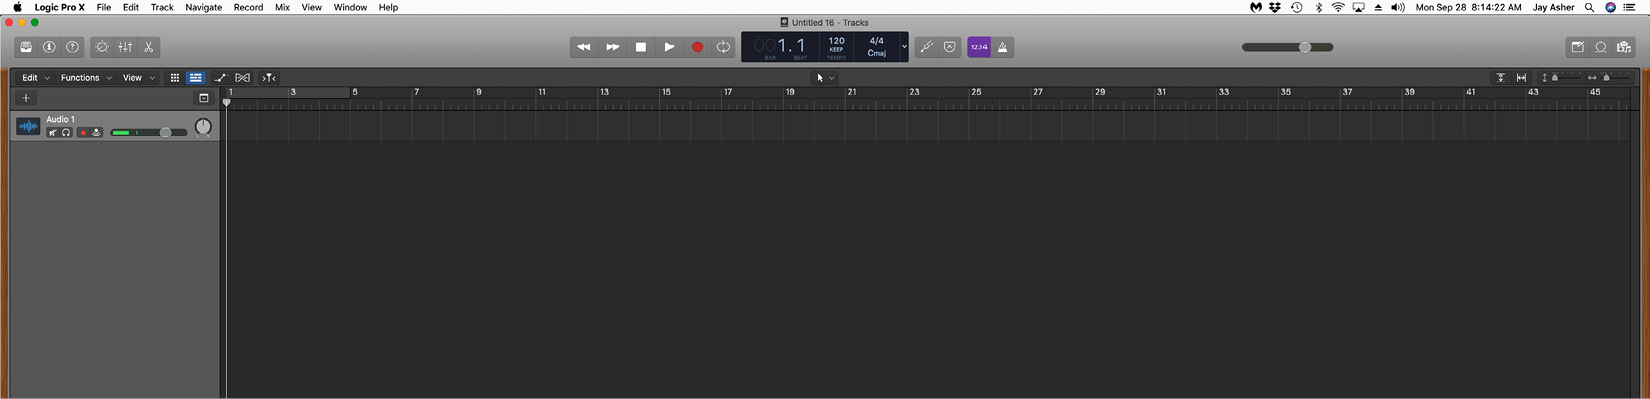This screenshot has height=399, width=1650.
Task: Toggle the metronome click
Action: (x=1003, y=47)
